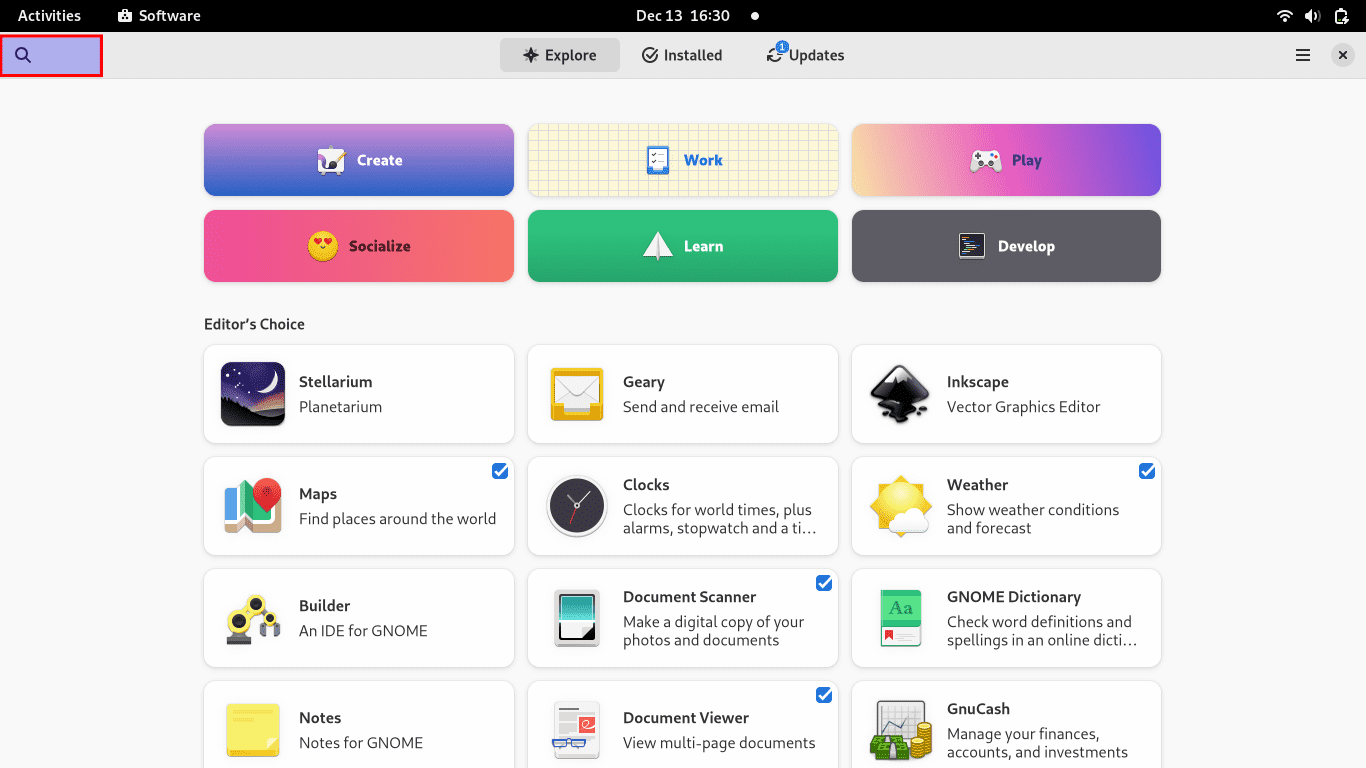Click the Maps app icon
Image resolution: width=1366 pixels, height=768 pixels.
(x=253, y=506)
